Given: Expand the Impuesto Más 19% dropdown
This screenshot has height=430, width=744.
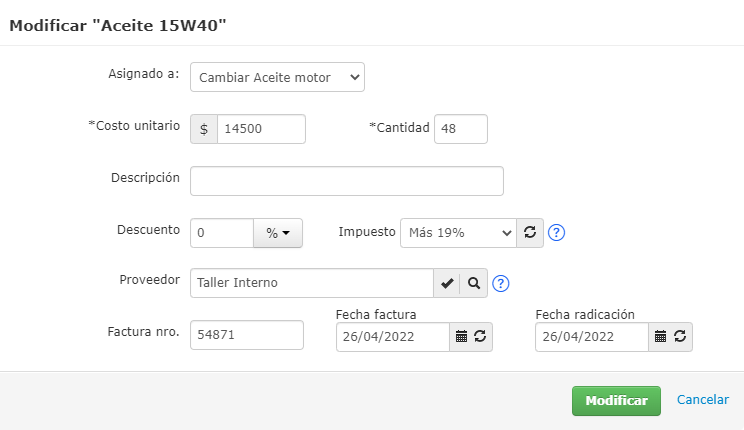Looking at the screenshot, I should 458,233.
